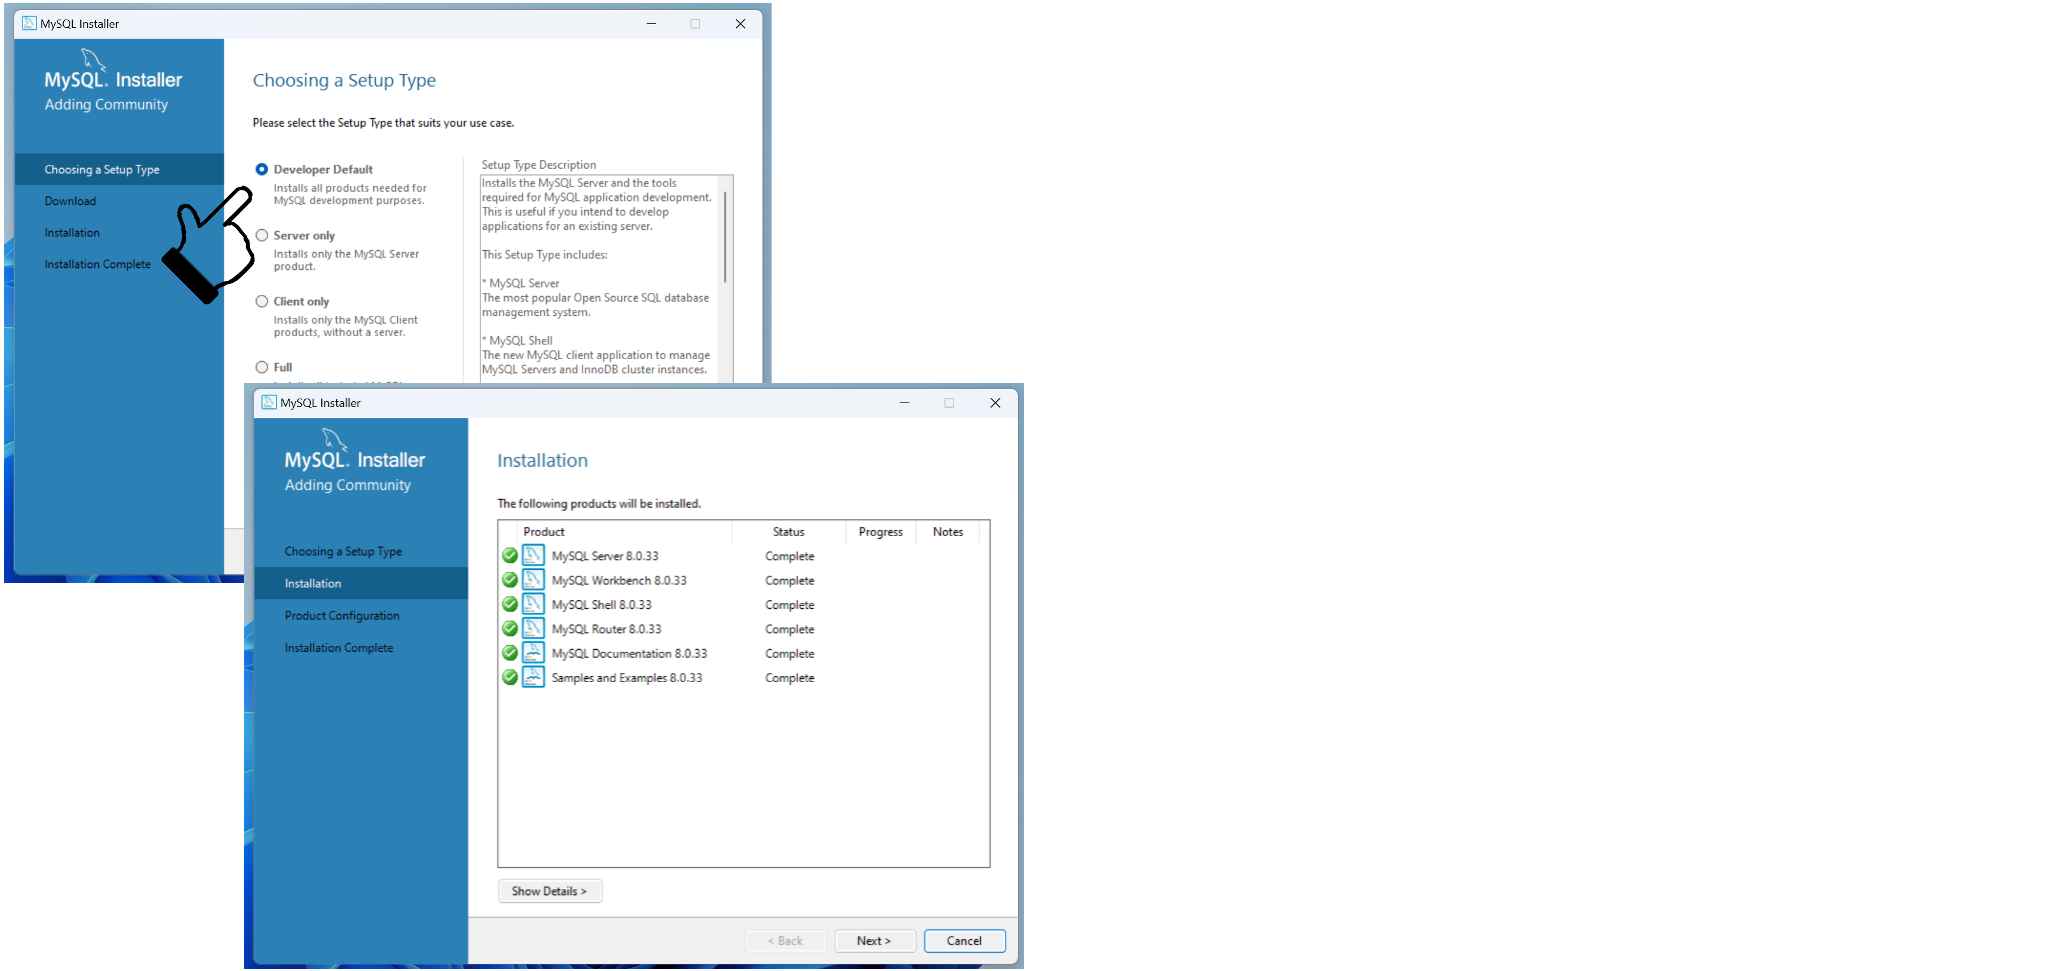Click the back window's title bar MySQL icon
The height and width of the screenshot is (971, 2058).
coord(29,23)
